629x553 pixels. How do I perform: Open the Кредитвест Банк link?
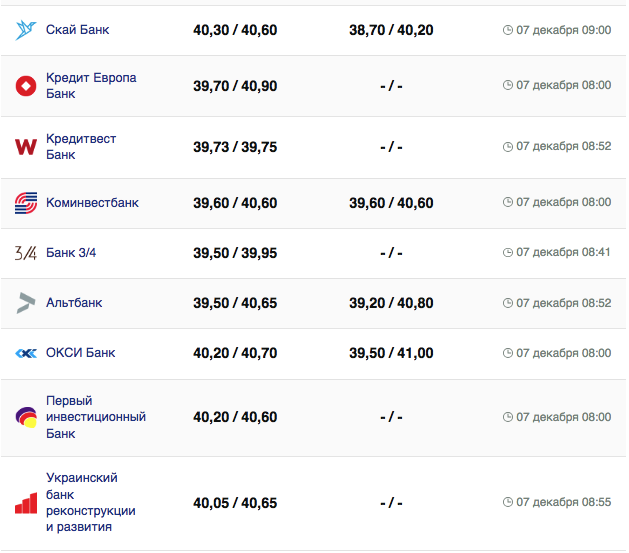pos(81,147)
